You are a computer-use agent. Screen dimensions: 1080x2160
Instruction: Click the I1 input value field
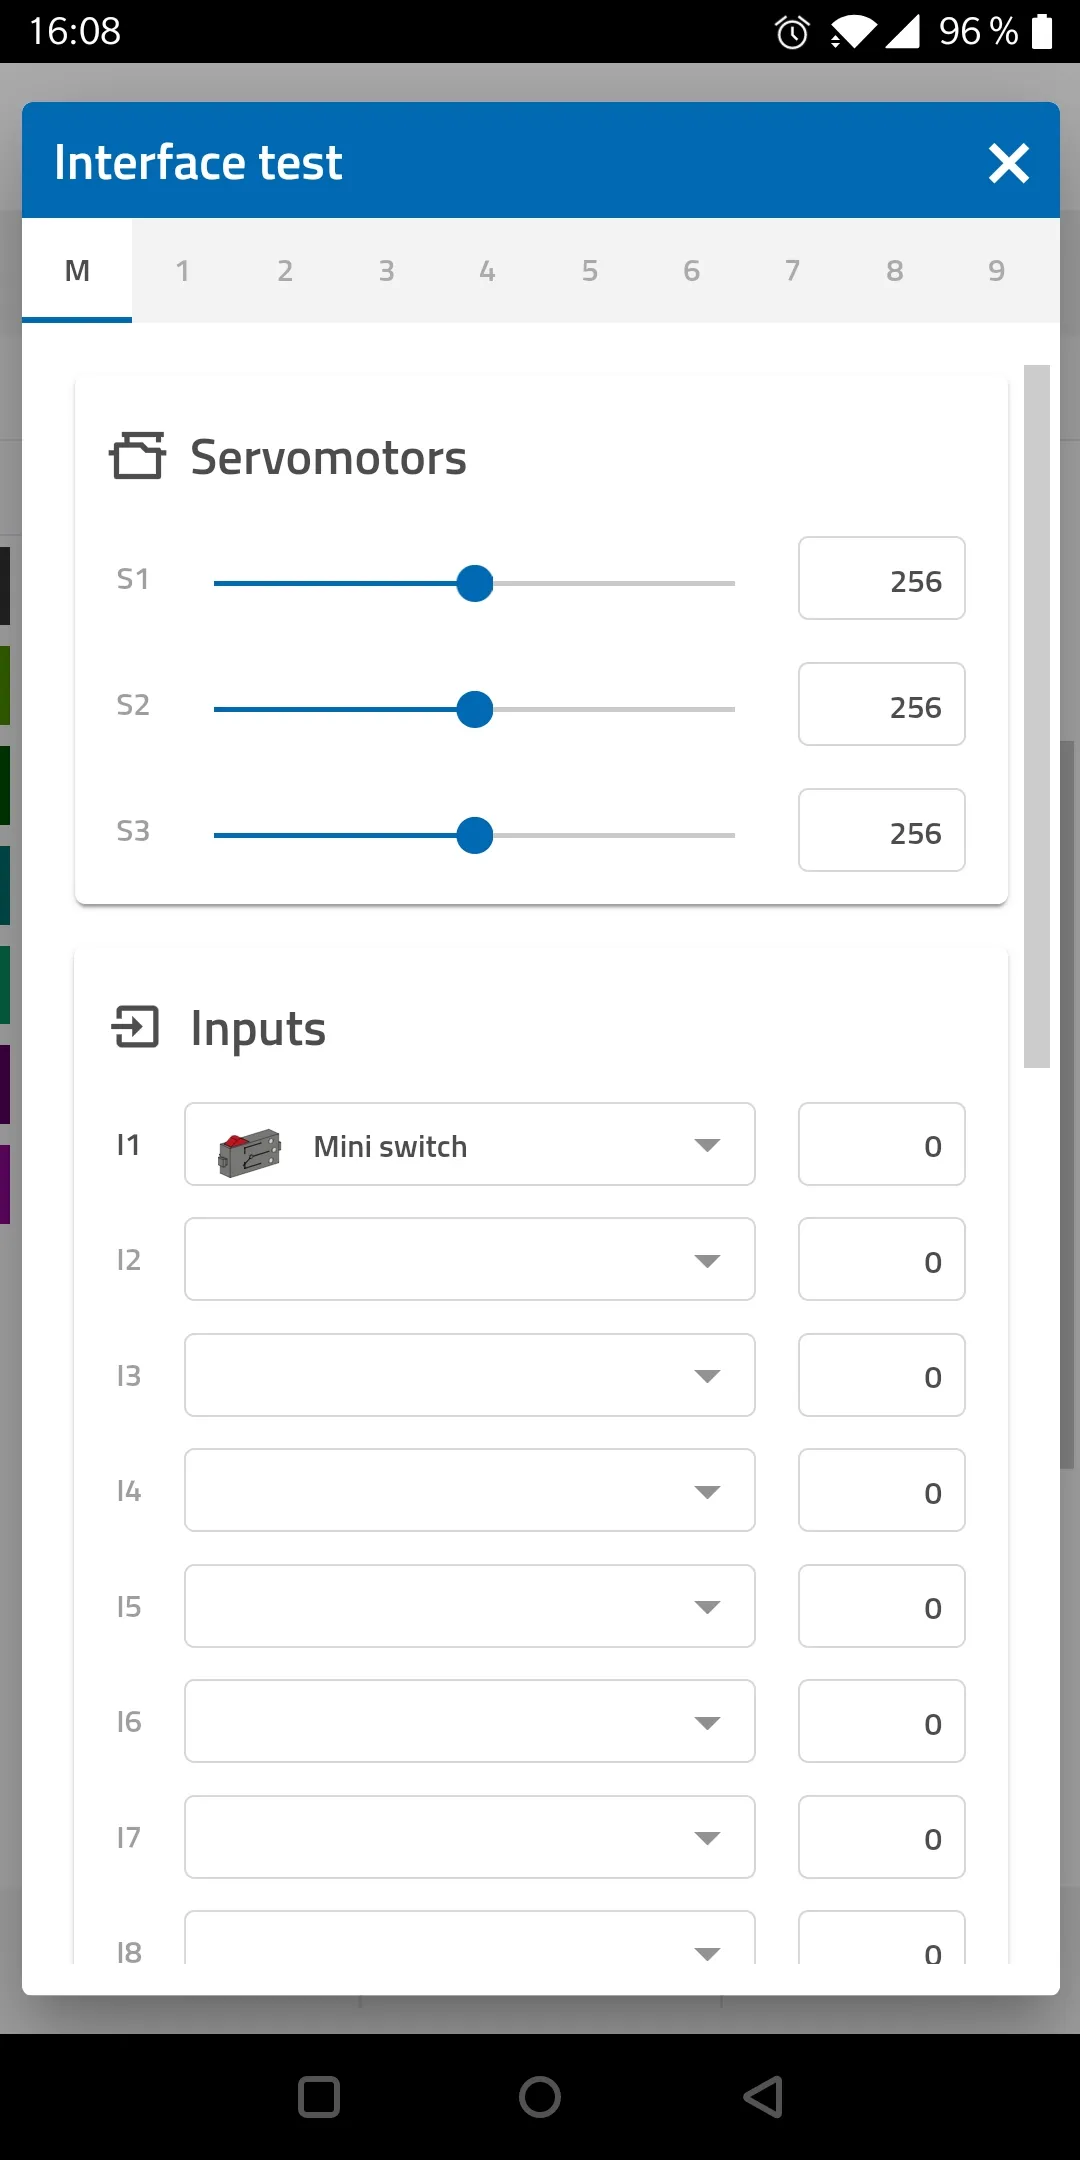(x=881, y=1145)
